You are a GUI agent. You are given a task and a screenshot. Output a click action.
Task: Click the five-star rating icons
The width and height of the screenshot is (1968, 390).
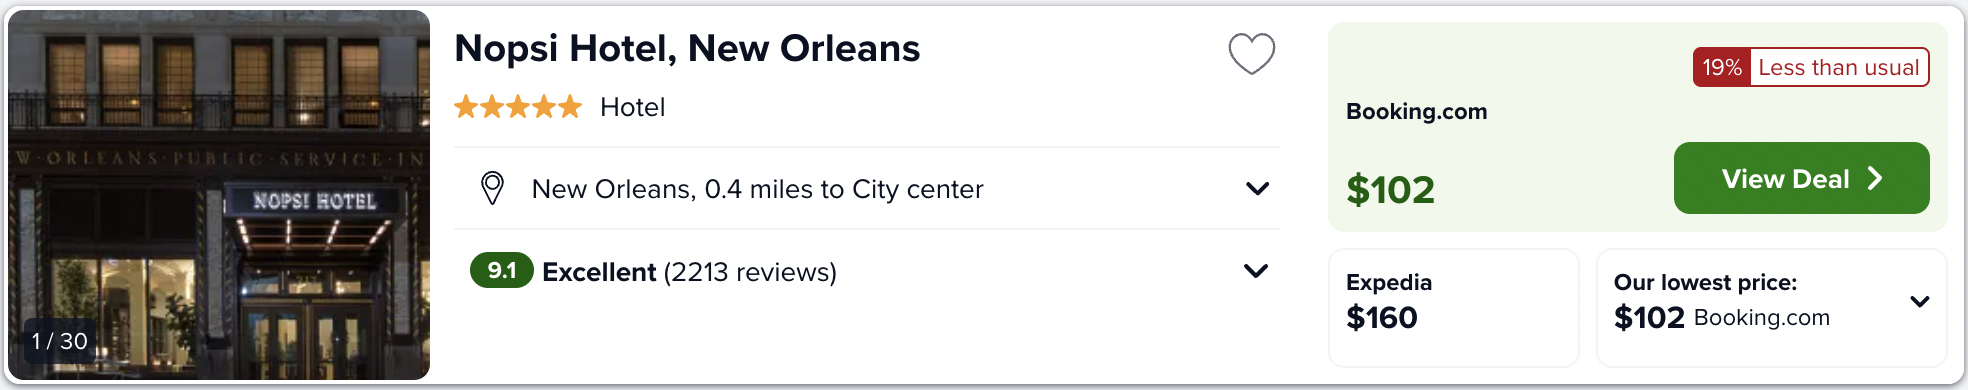(x=517, y=107)
